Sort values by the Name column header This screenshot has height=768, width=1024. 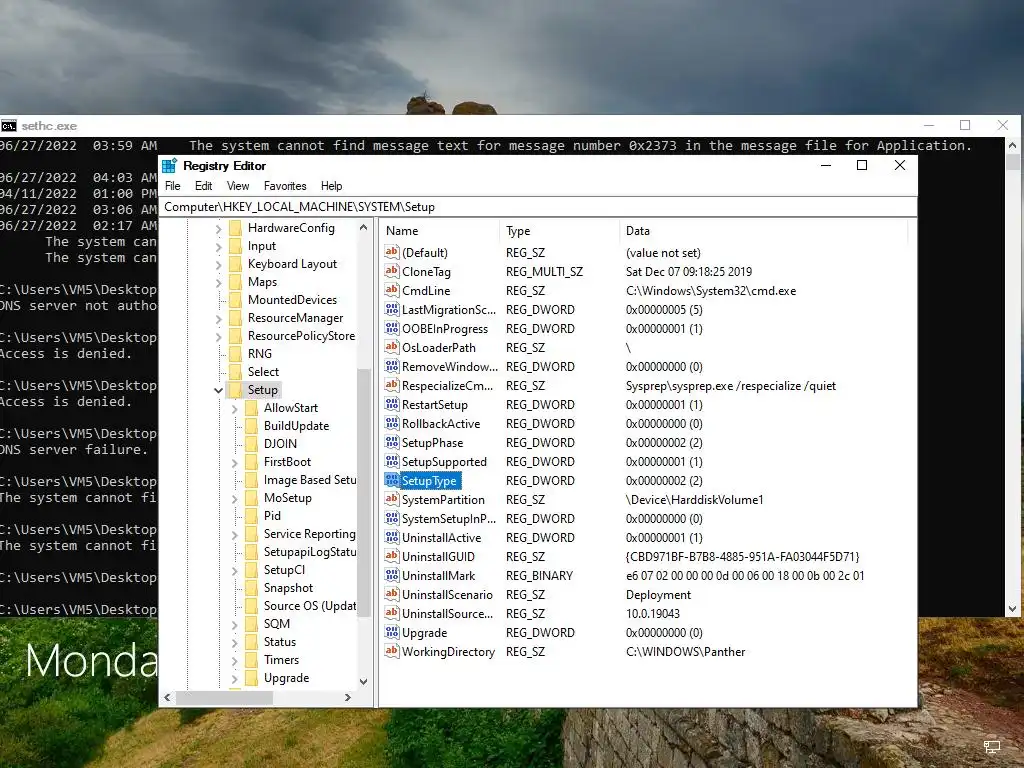[439, 231]
